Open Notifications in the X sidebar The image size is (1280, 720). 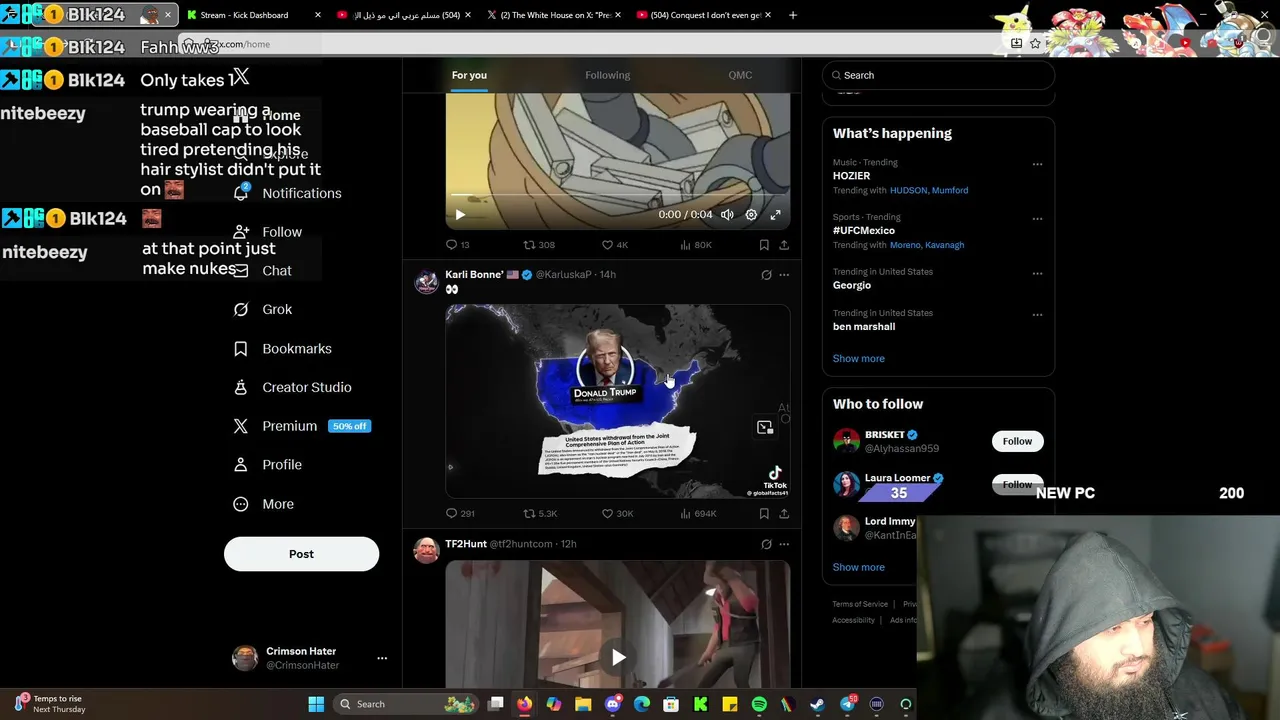(287, 193)
